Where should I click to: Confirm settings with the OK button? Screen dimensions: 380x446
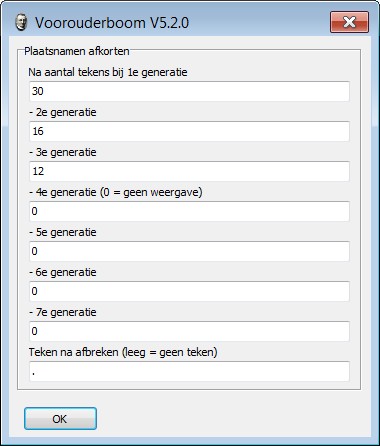click(x=60, y=419)
